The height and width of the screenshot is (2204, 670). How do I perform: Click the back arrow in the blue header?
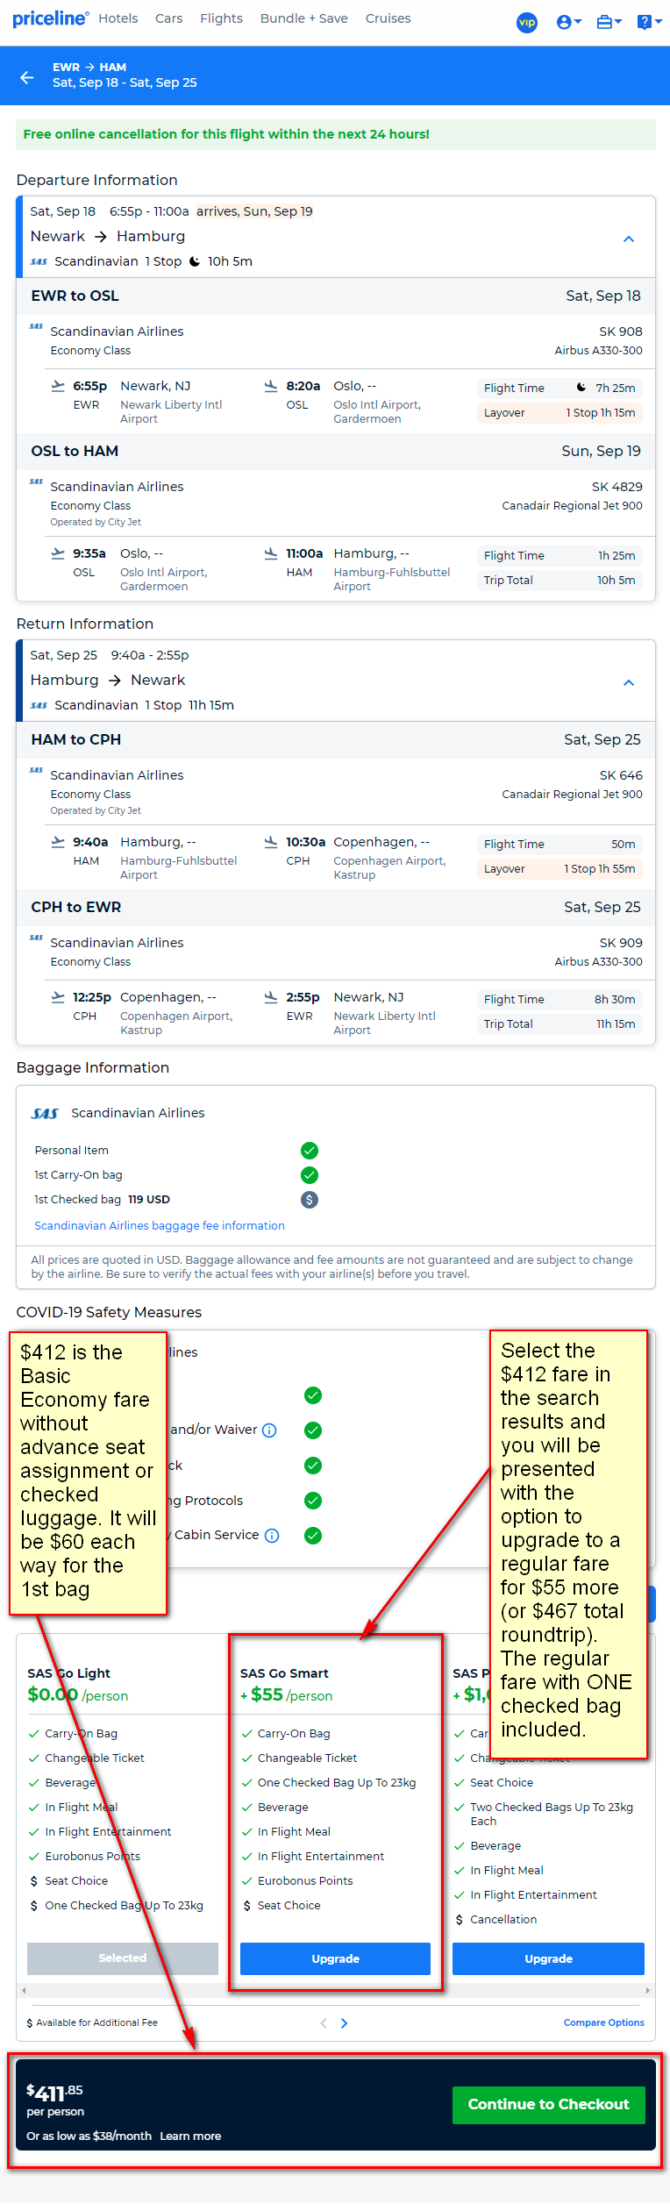pos(27,77)
